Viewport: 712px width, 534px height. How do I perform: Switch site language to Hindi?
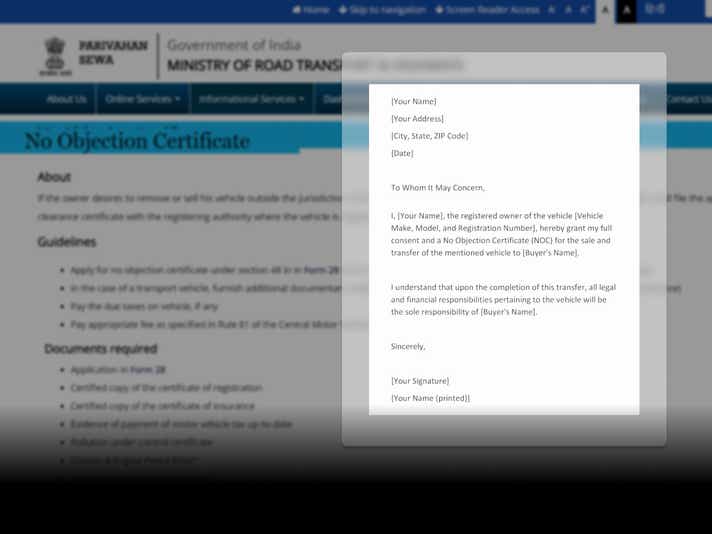(655, 10)
